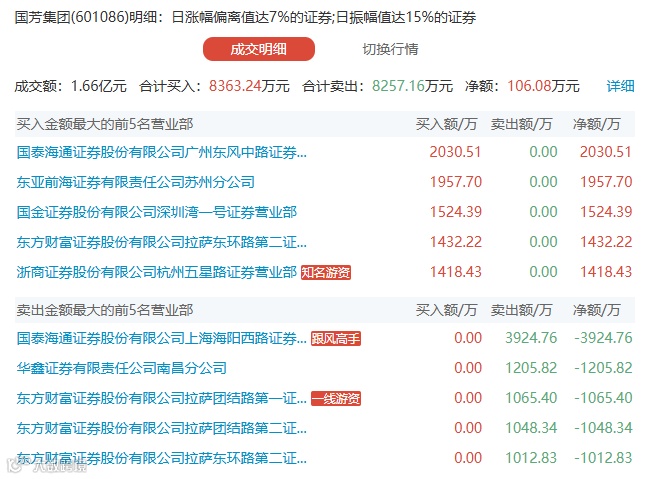Click the sell amount 1065.40 cell
652x479 pixels.
(531, 398)
